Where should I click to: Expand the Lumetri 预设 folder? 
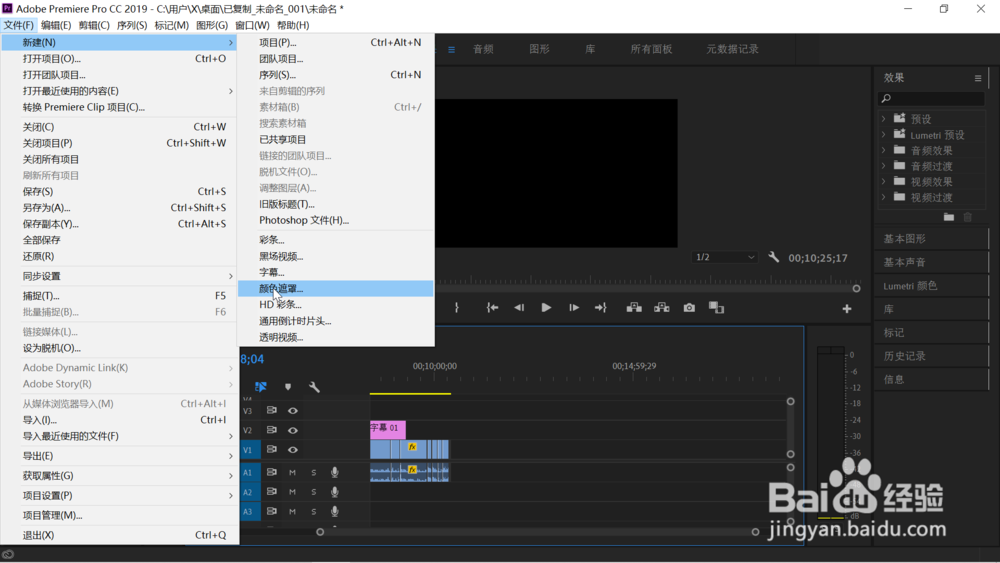pos(883,135)
